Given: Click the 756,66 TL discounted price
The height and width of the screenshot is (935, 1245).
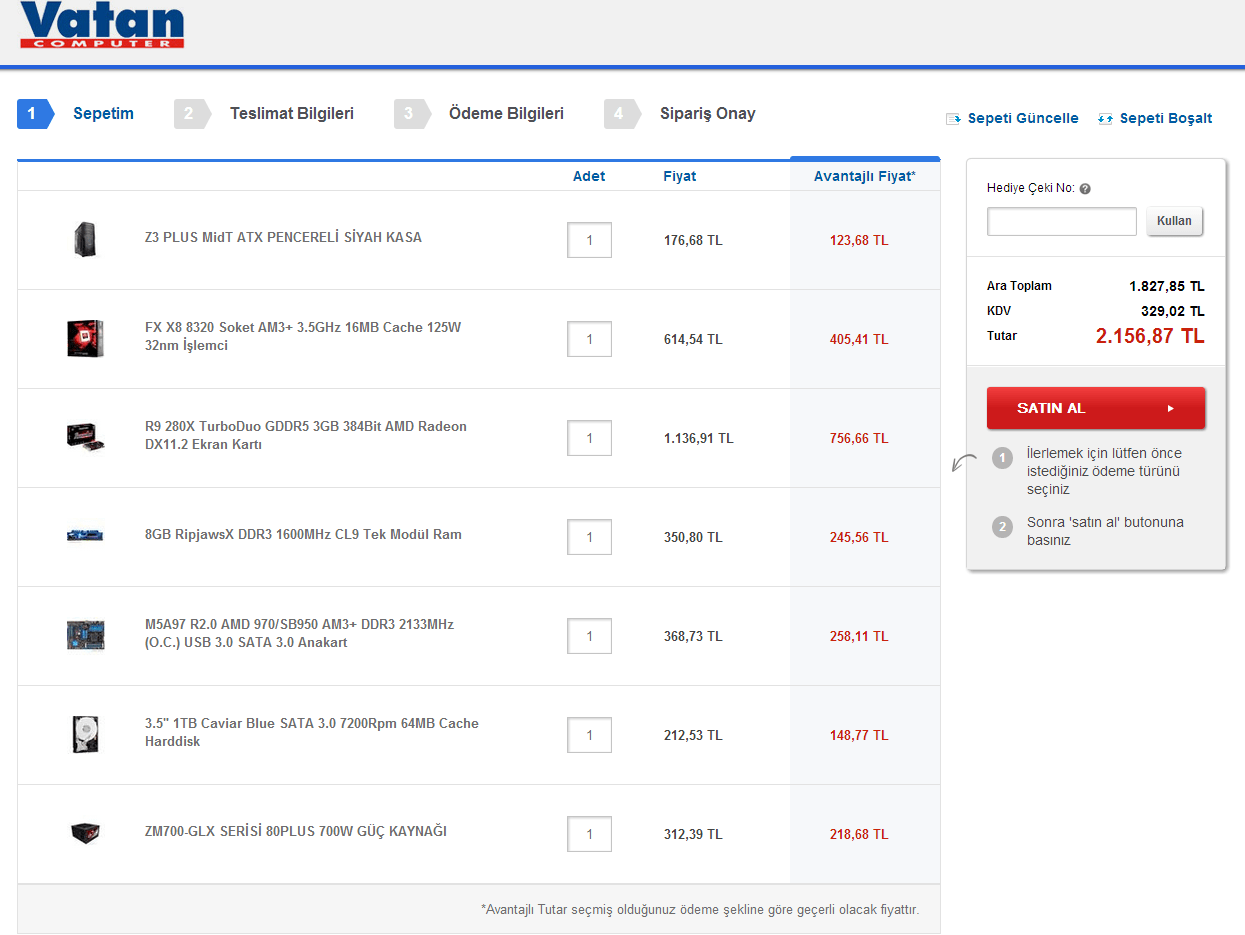Looking at the screenshot, I should tap(859, 438).
